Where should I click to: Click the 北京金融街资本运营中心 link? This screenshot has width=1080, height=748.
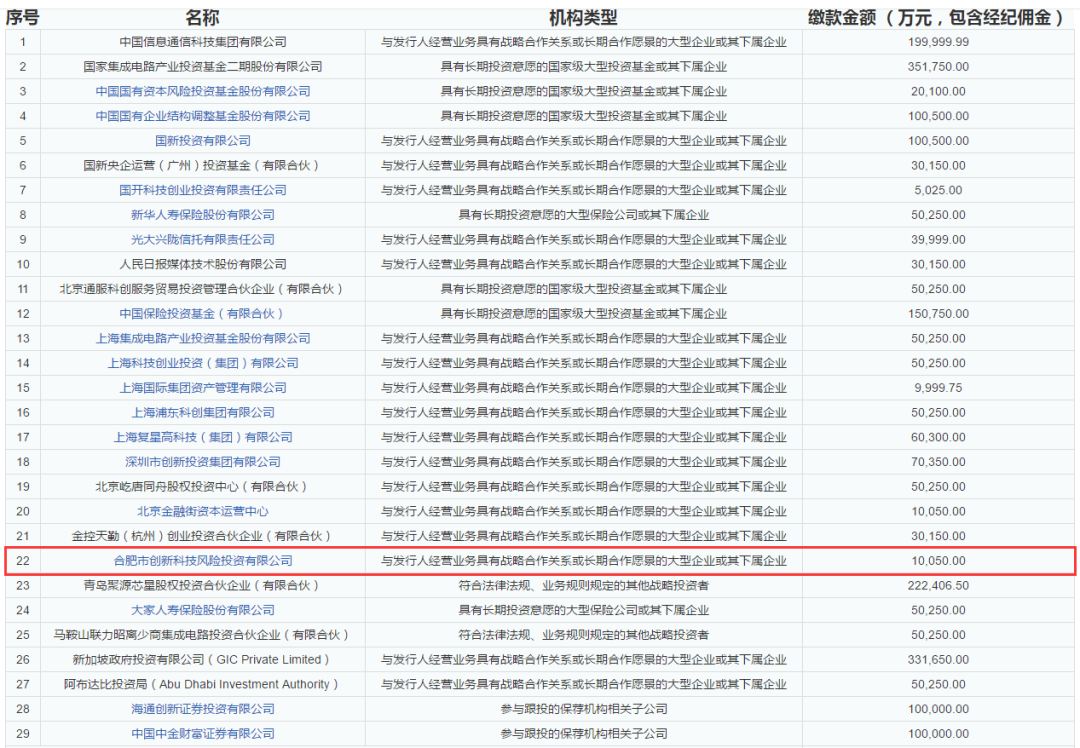(203, 511)
